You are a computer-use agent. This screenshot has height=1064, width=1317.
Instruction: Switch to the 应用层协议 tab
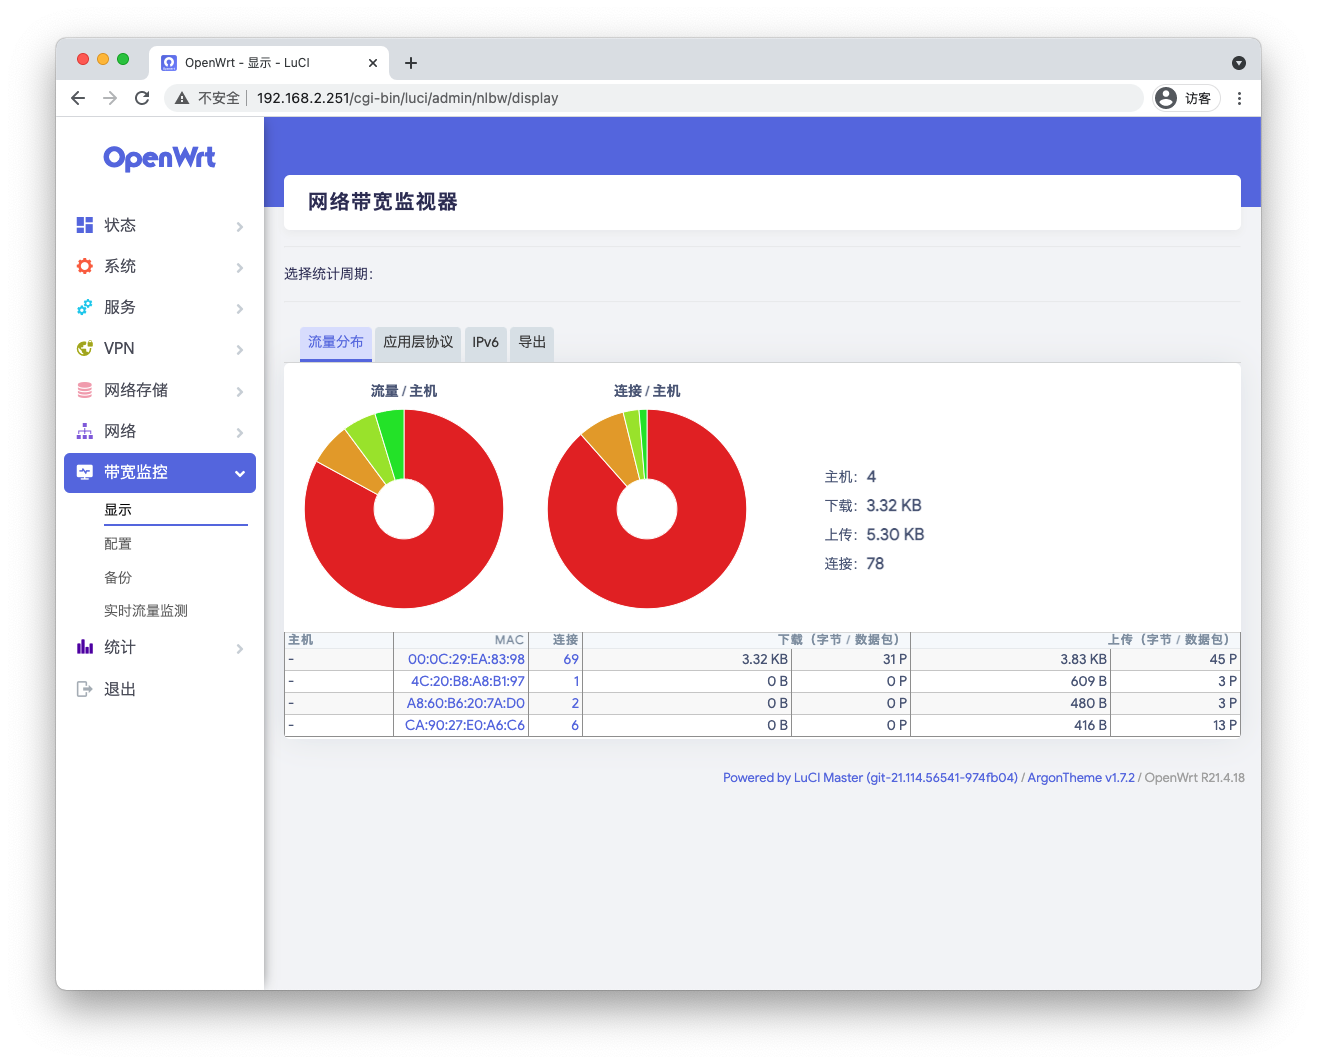point(418,342)
